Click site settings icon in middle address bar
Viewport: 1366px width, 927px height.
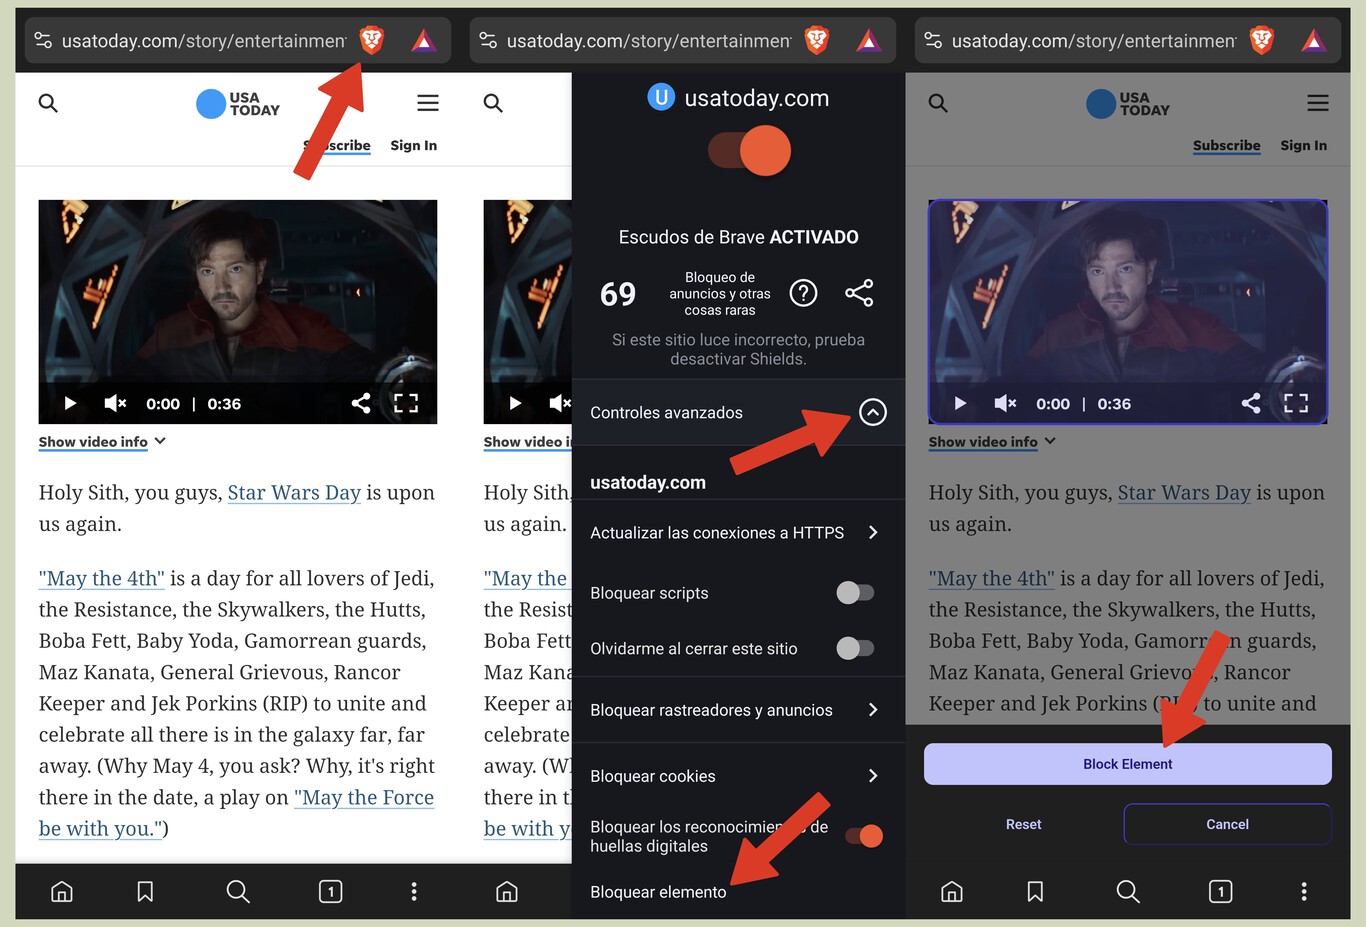pyautogui.click(x=488, y=40)
